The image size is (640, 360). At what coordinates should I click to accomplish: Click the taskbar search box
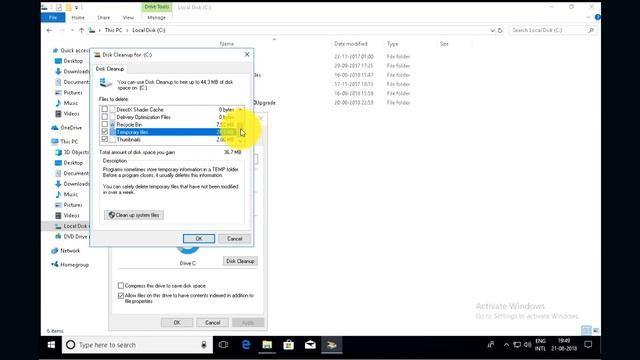(x=138, y=345)
